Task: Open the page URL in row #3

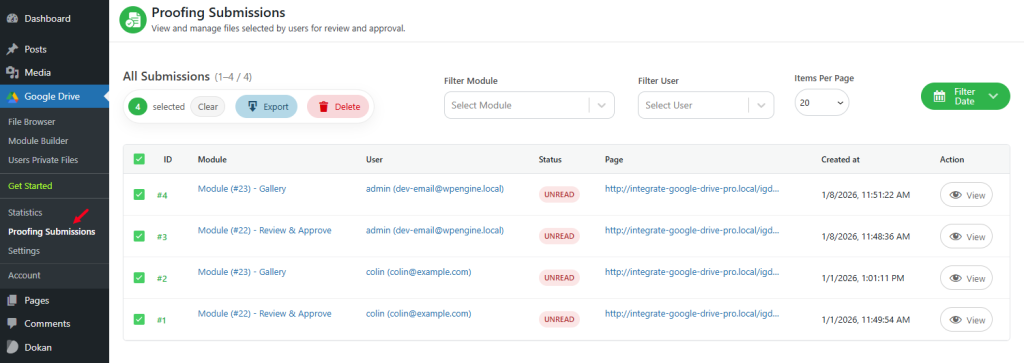Action: click(692, 230)
